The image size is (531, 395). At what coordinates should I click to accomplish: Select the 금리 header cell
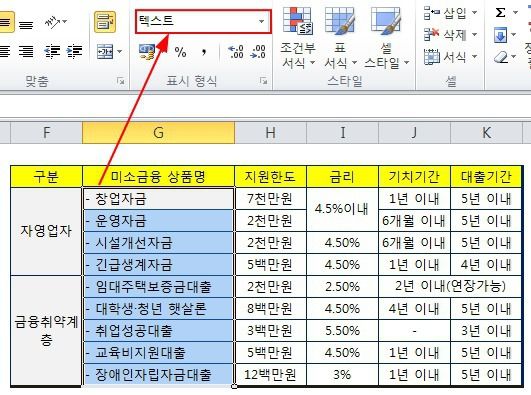[x=342, y=177]
